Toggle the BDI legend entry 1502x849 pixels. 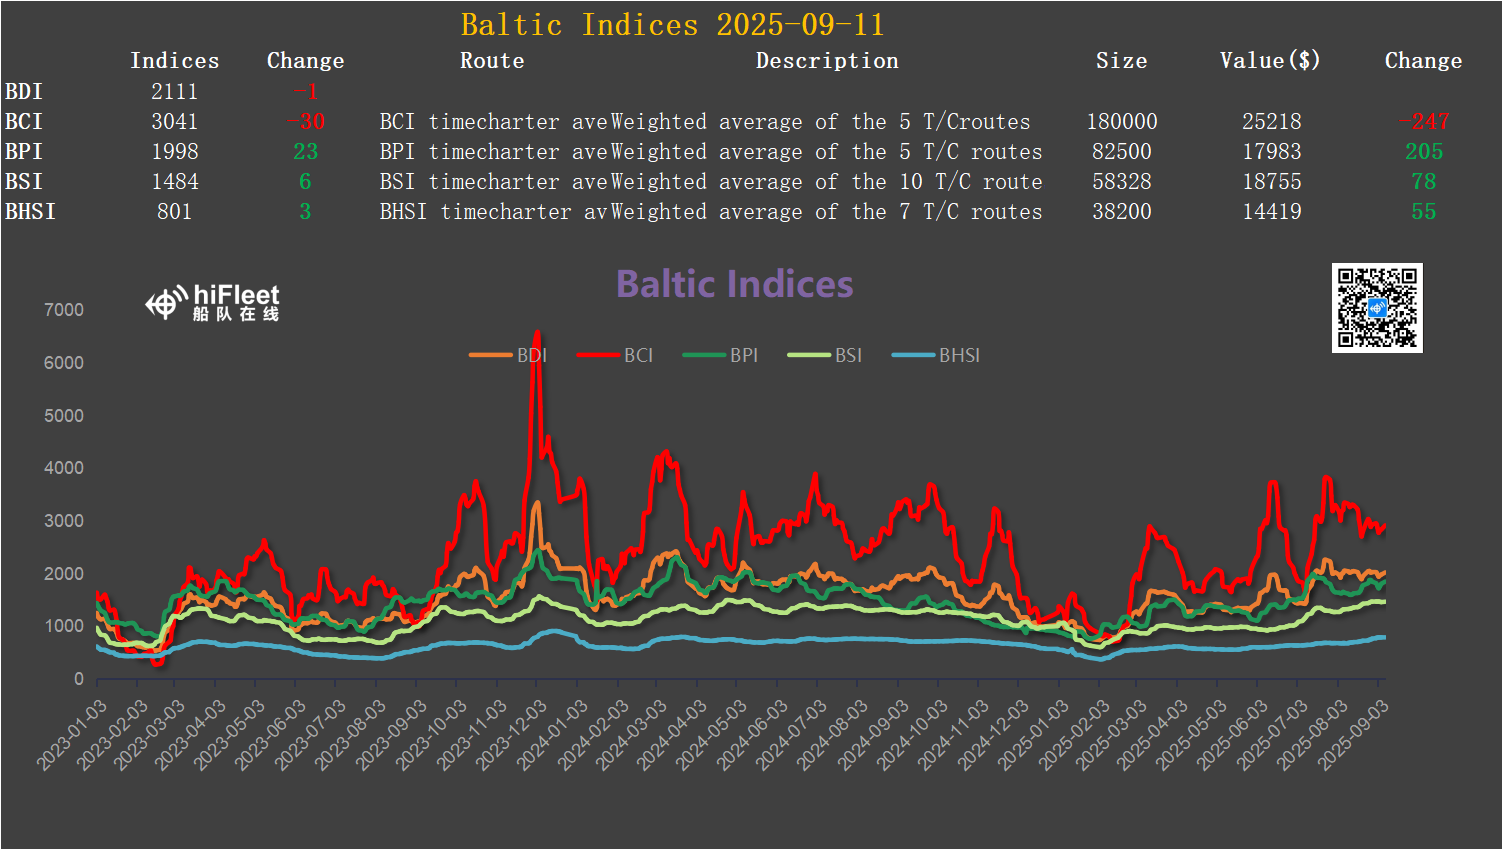(509, 355)
